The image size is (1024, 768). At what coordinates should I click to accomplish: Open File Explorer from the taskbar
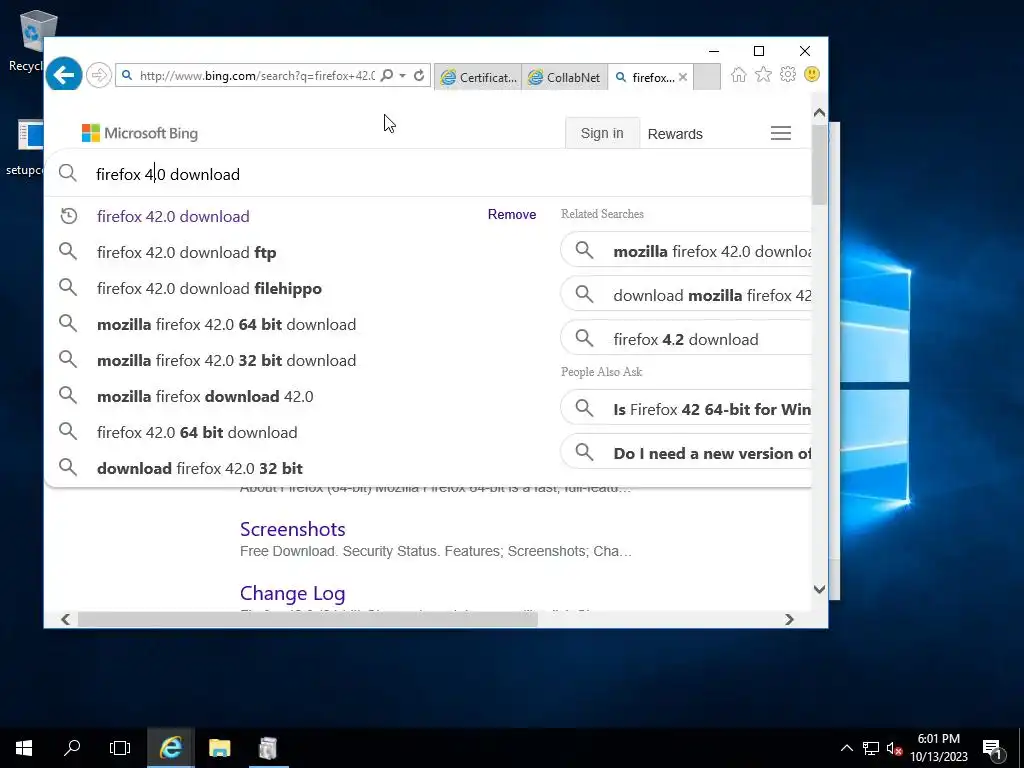tap(219, 748)
